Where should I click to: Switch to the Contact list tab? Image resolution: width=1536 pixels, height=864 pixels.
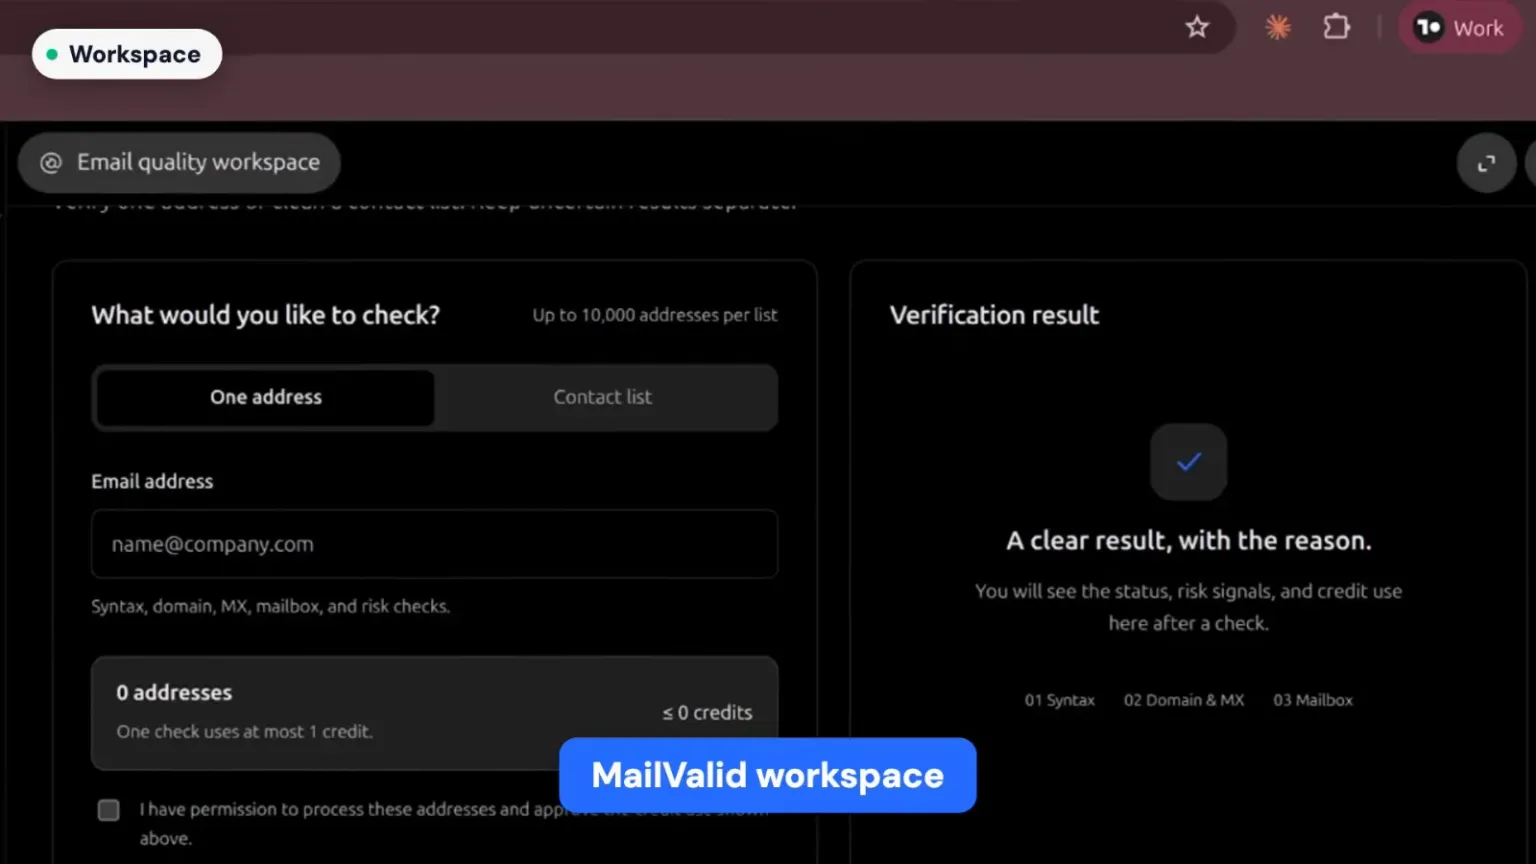[603, 397]
